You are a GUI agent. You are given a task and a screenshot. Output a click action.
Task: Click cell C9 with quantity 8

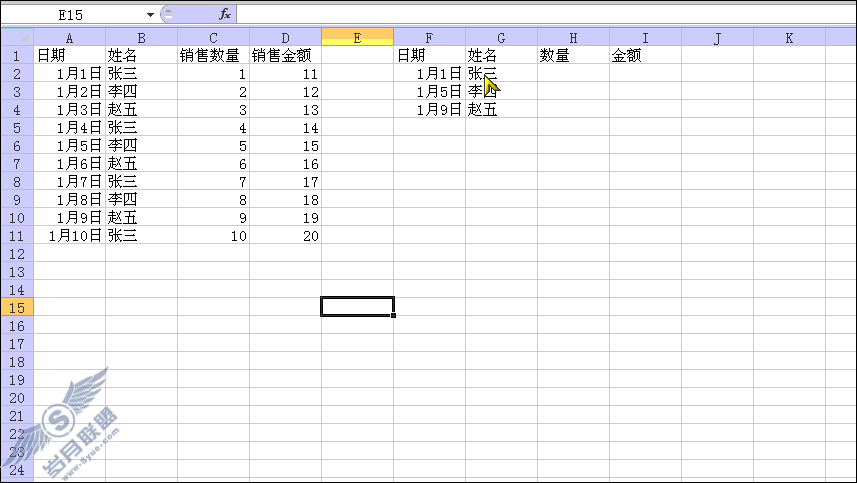(x=214, y=199)
